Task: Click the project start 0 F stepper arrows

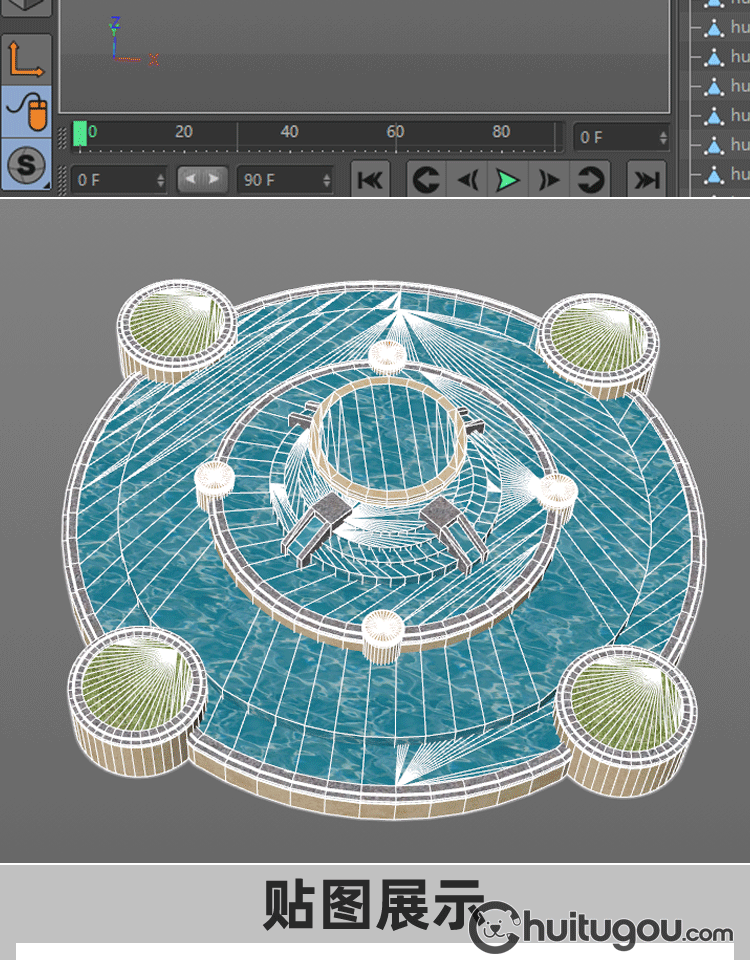Action: coord(160,181)
